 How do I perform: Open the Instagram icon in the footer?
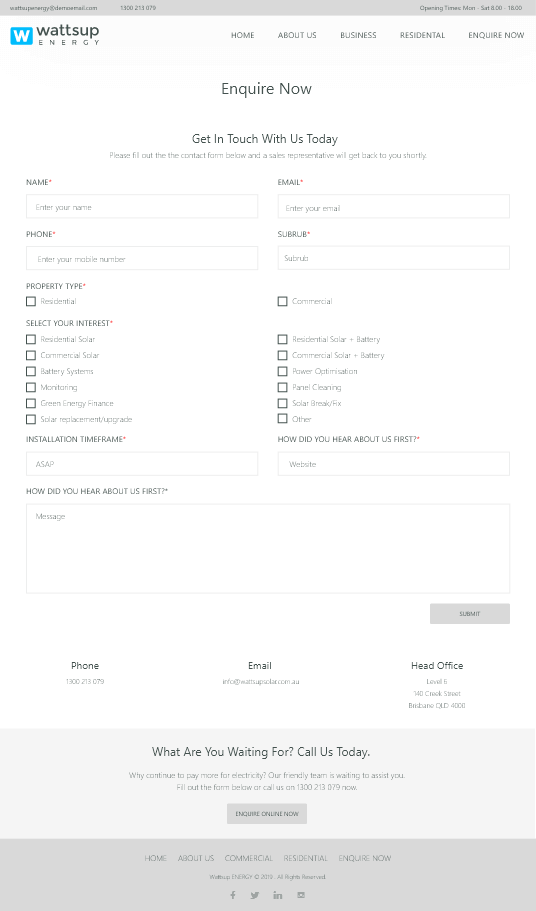click(x=301, y=895)
